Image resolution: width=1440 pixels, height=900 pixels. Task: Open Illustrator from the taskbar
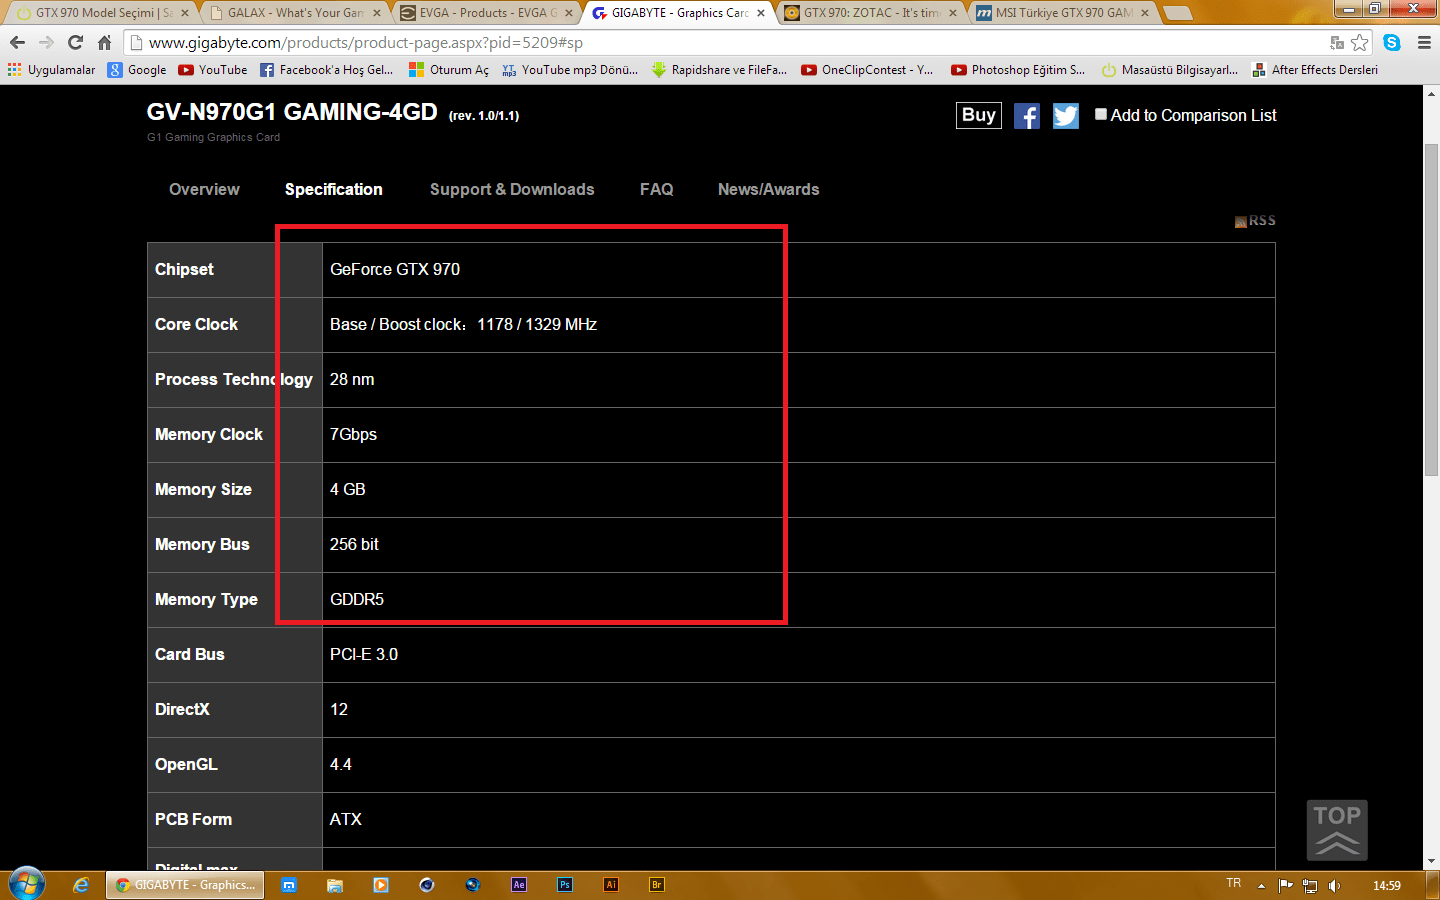tap(611, 885)
